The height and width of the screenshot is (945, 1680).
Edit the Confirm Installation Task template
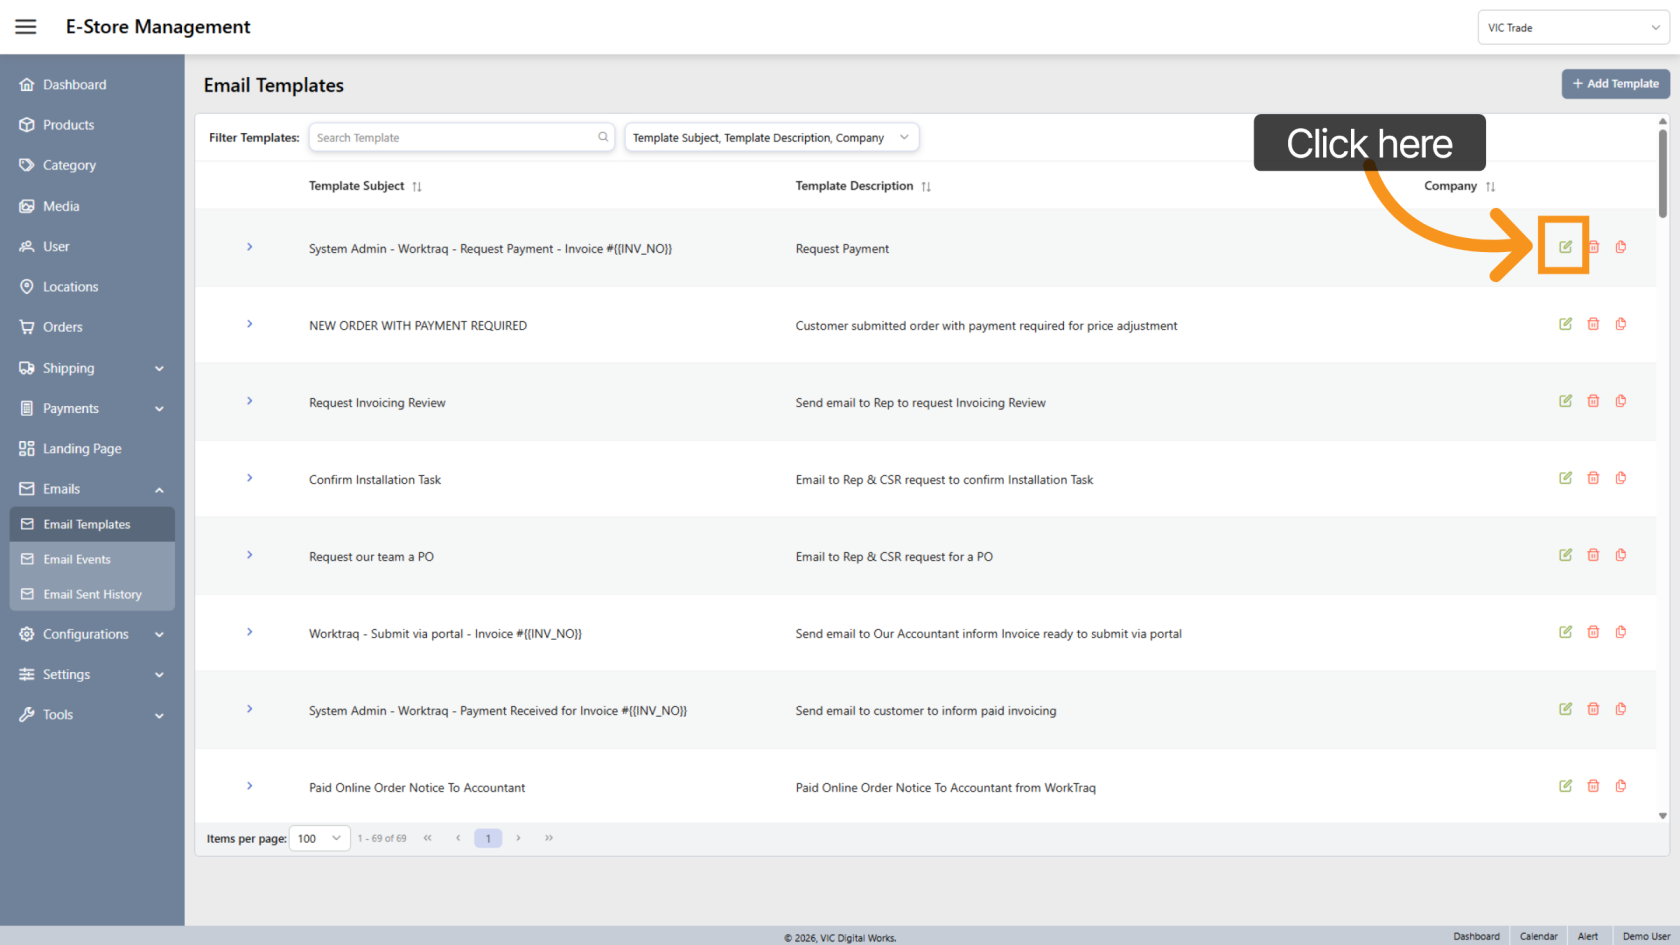tap(1565, 478)
